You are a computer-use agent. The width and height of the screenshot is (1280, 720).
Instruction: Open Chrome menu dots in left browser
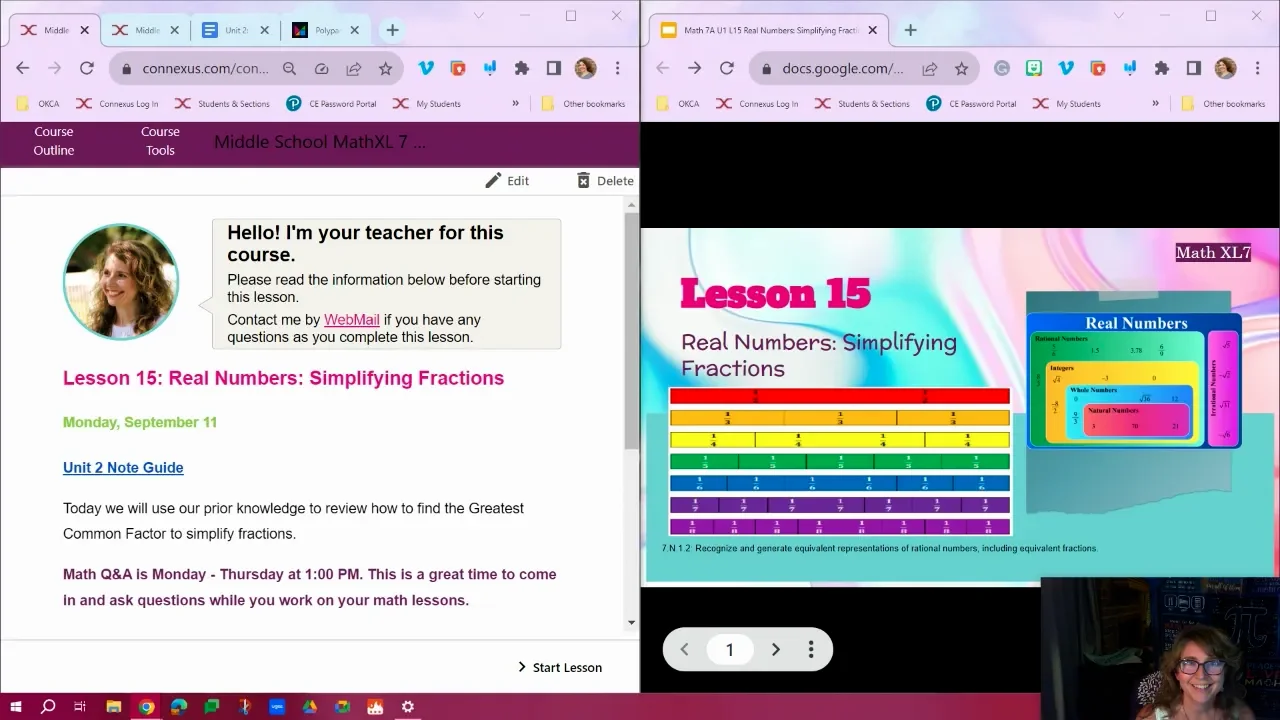coord(617,68)
